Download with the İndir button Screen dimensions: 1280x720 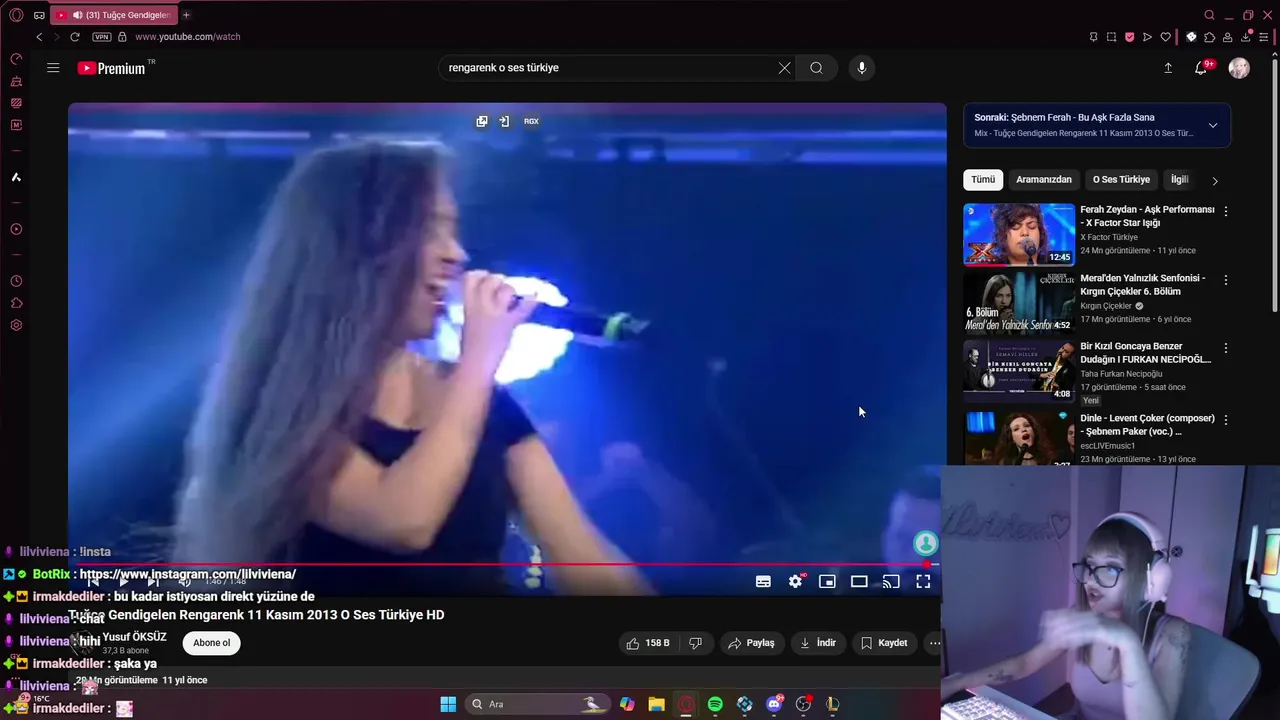[x=818, y=643]
